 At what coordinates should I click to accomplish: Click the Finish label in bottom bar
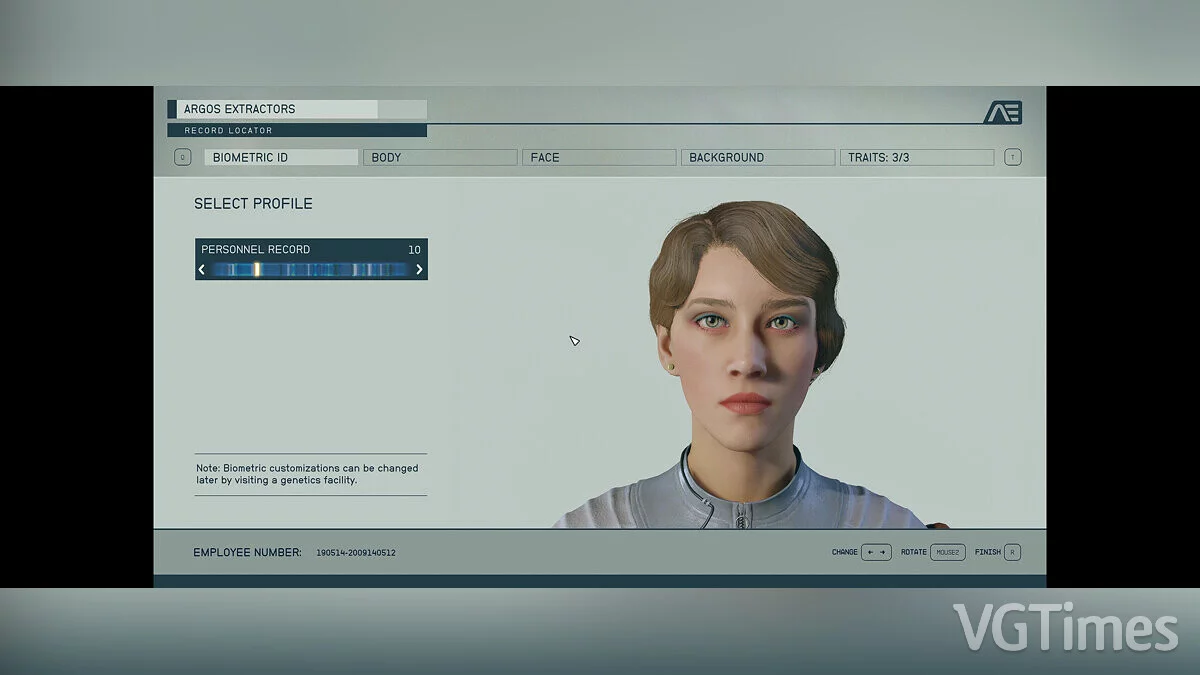point(987,552)
